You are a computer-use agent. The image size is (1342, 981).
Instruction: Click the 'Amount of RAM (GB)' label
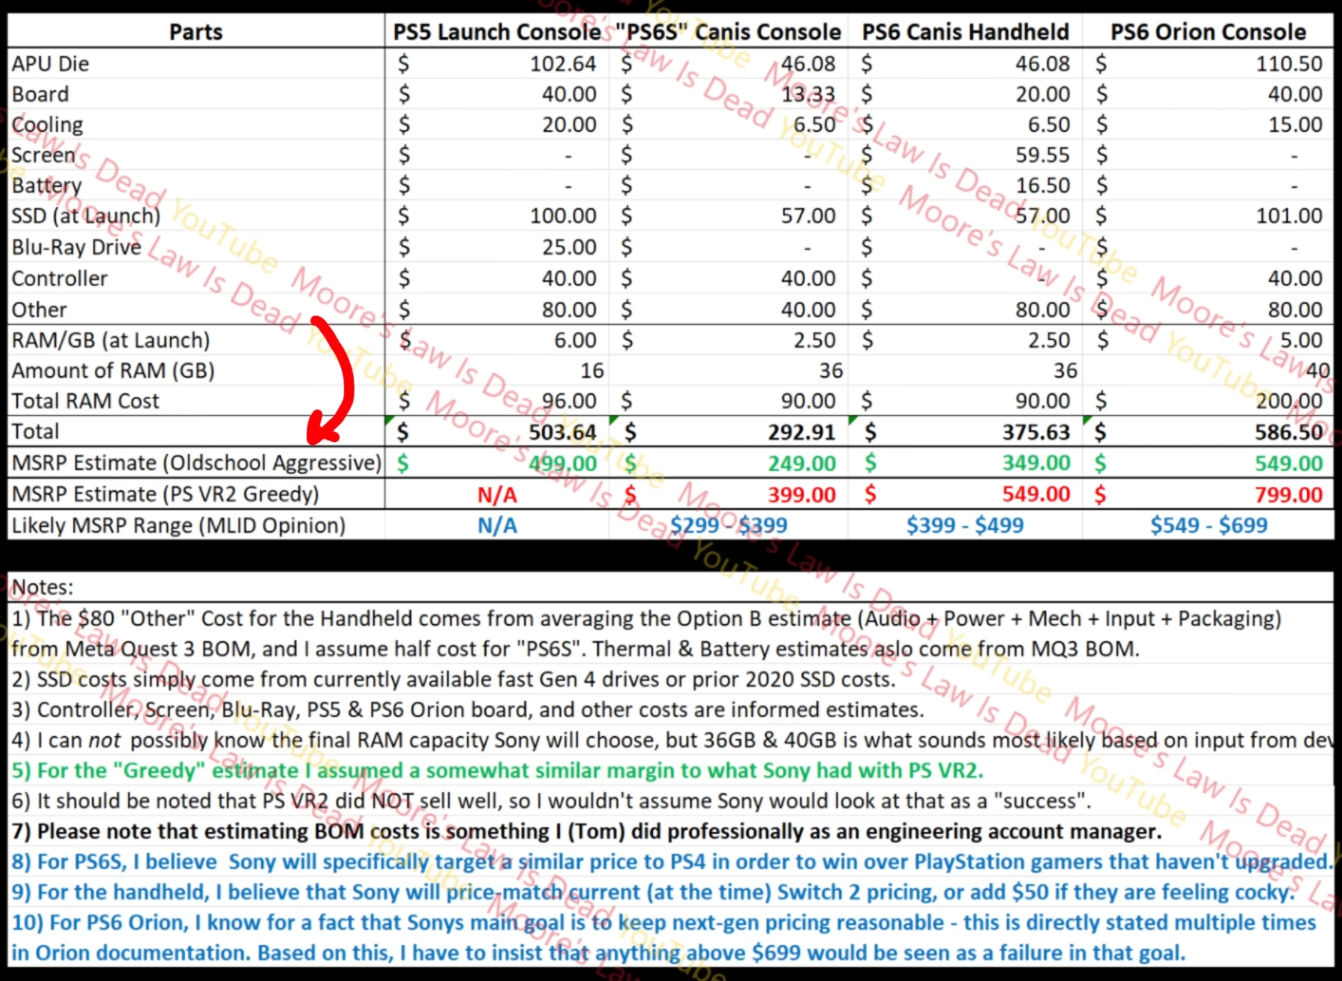(113, 370)
